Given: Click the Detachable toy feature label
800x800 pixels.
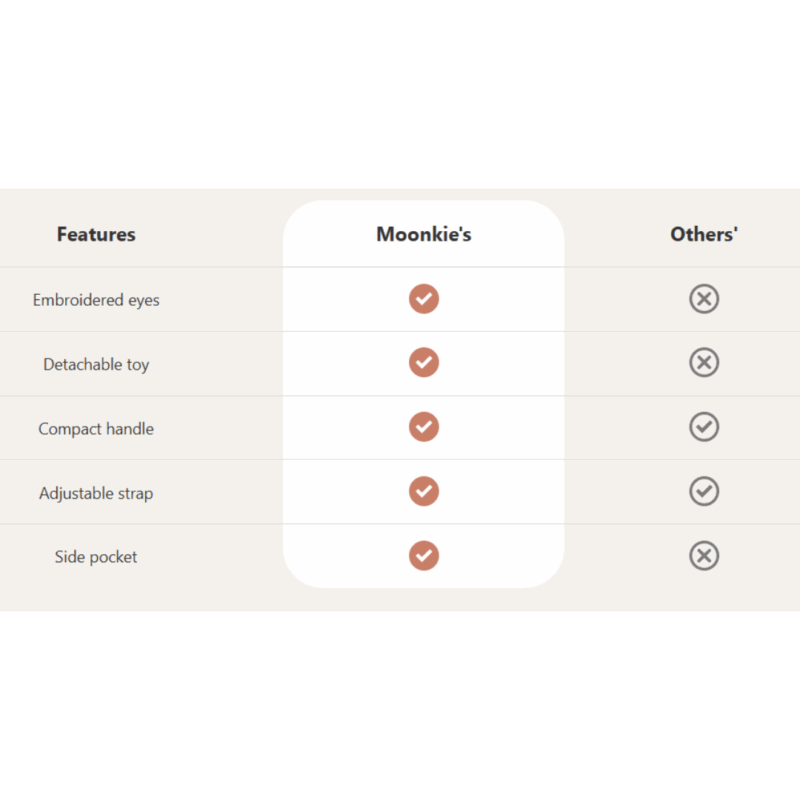Looking at the screenshot, I should tap(96, 364).
